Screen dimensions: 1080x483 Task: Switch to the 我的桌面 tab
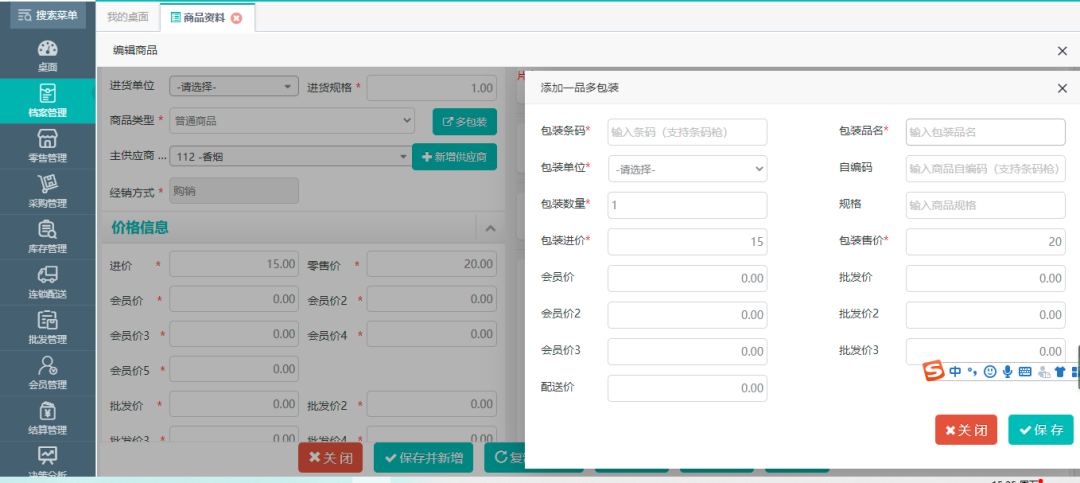[128, 17]
